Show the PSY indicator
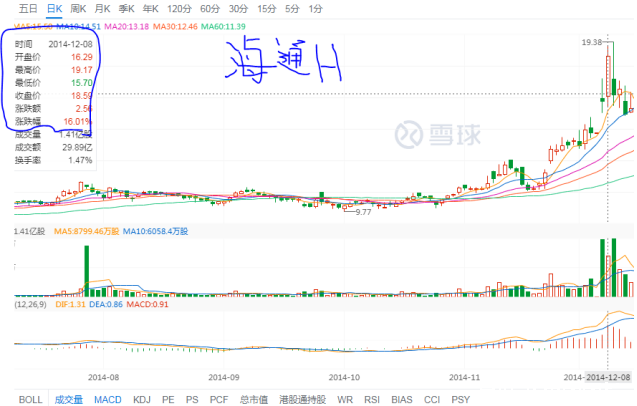The image size is (637, 406). click(461, 399)
